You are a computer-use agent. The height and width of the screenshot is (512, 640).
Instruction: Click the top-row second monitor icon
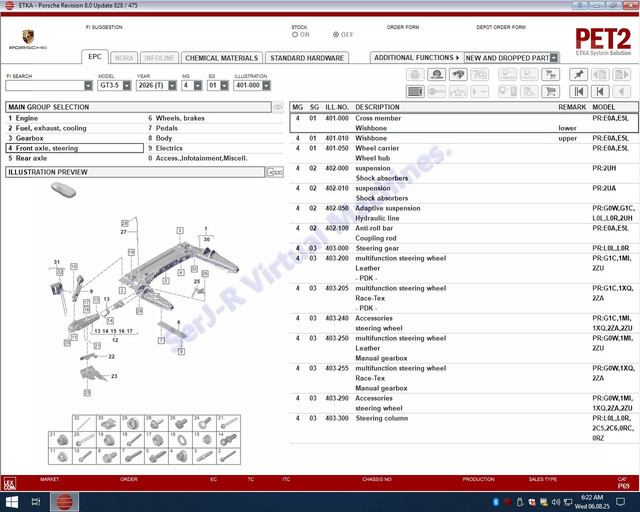529,75
